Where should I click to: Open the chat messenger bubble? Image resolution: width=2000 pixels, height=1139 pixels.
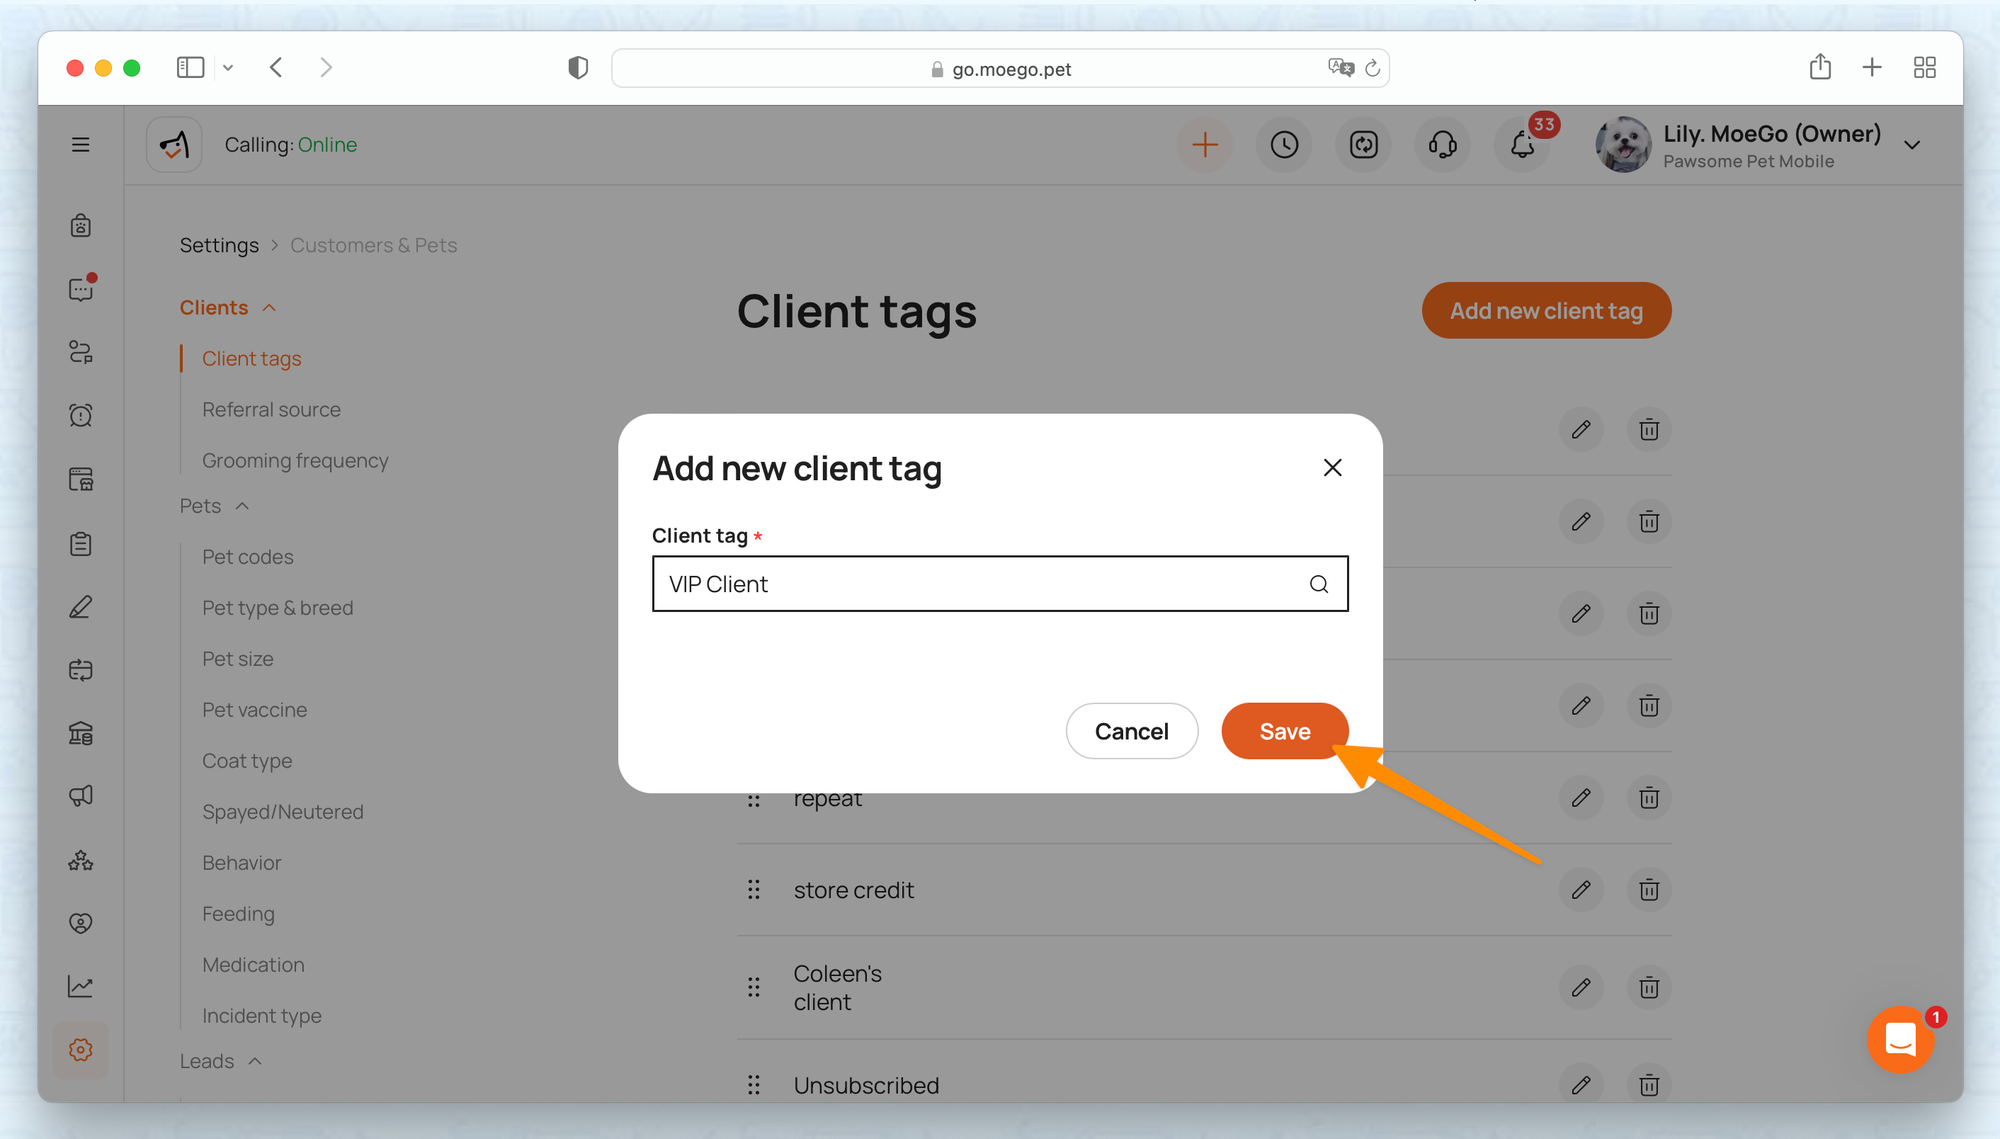(1900, 1040)
